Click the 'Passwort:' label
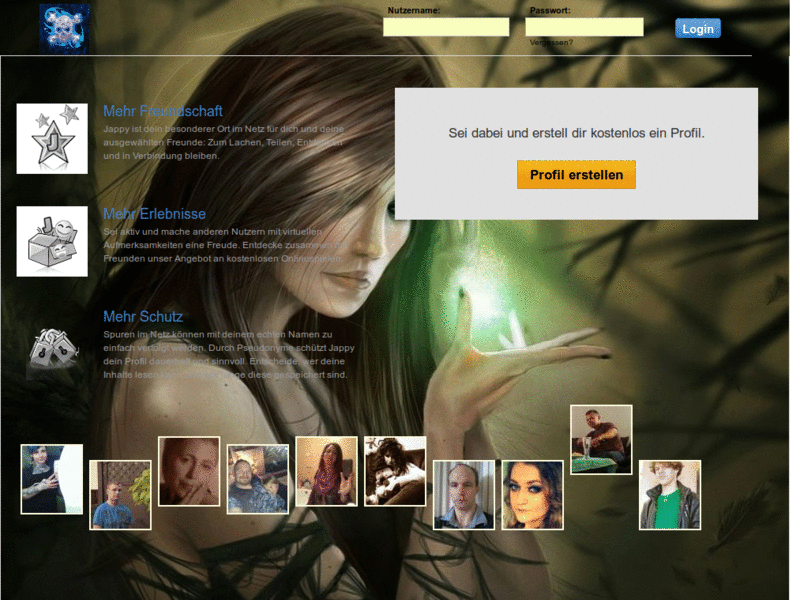 coord(550,10)
